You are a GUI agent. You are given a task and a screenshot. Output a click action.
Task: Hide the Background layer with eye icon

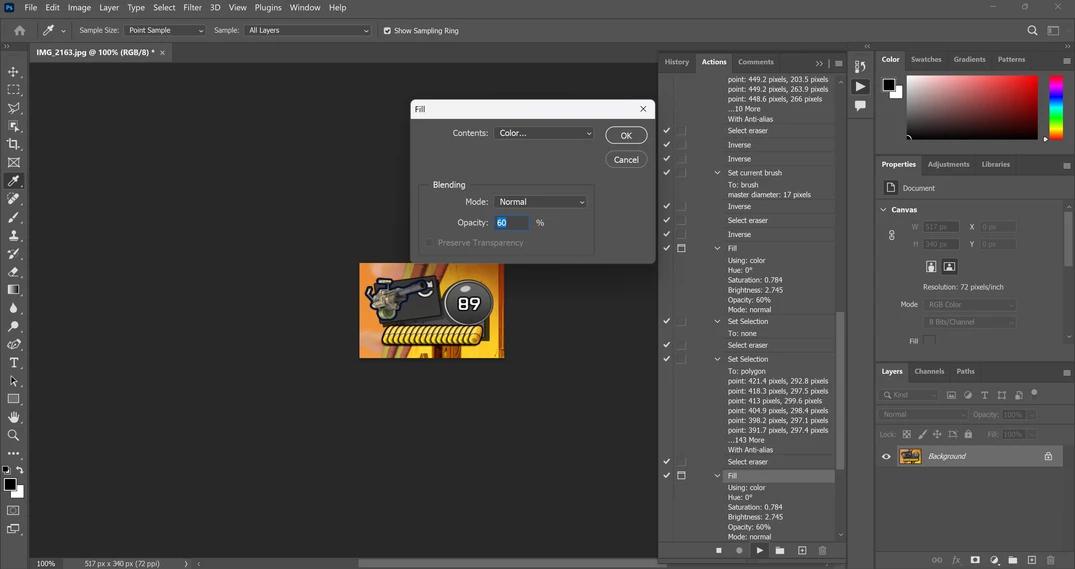click(x=886, y=456)
